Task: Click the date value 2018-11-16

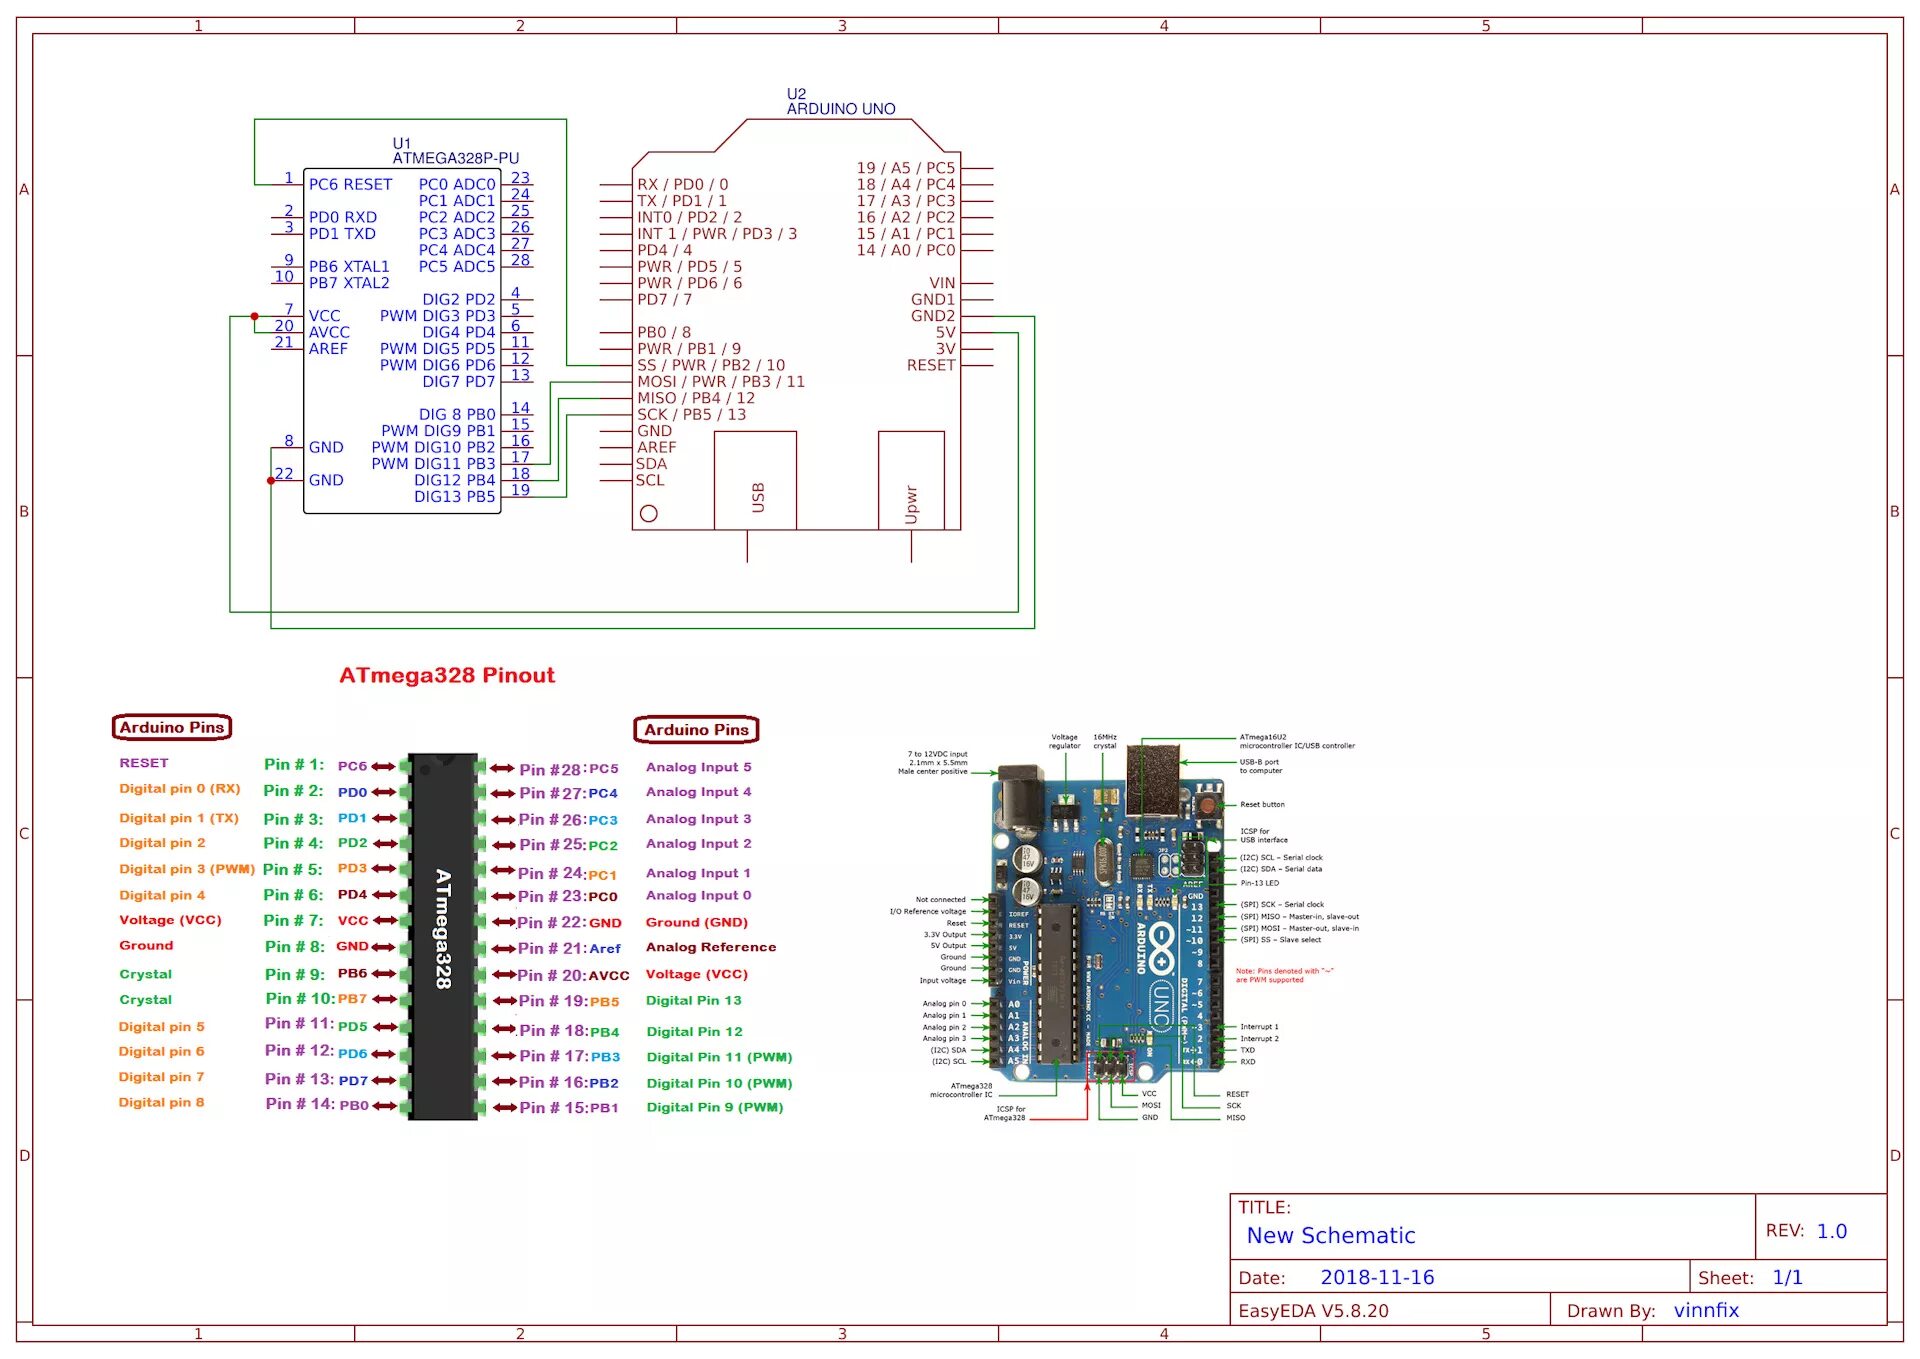Action: tap(1377, 1278)
